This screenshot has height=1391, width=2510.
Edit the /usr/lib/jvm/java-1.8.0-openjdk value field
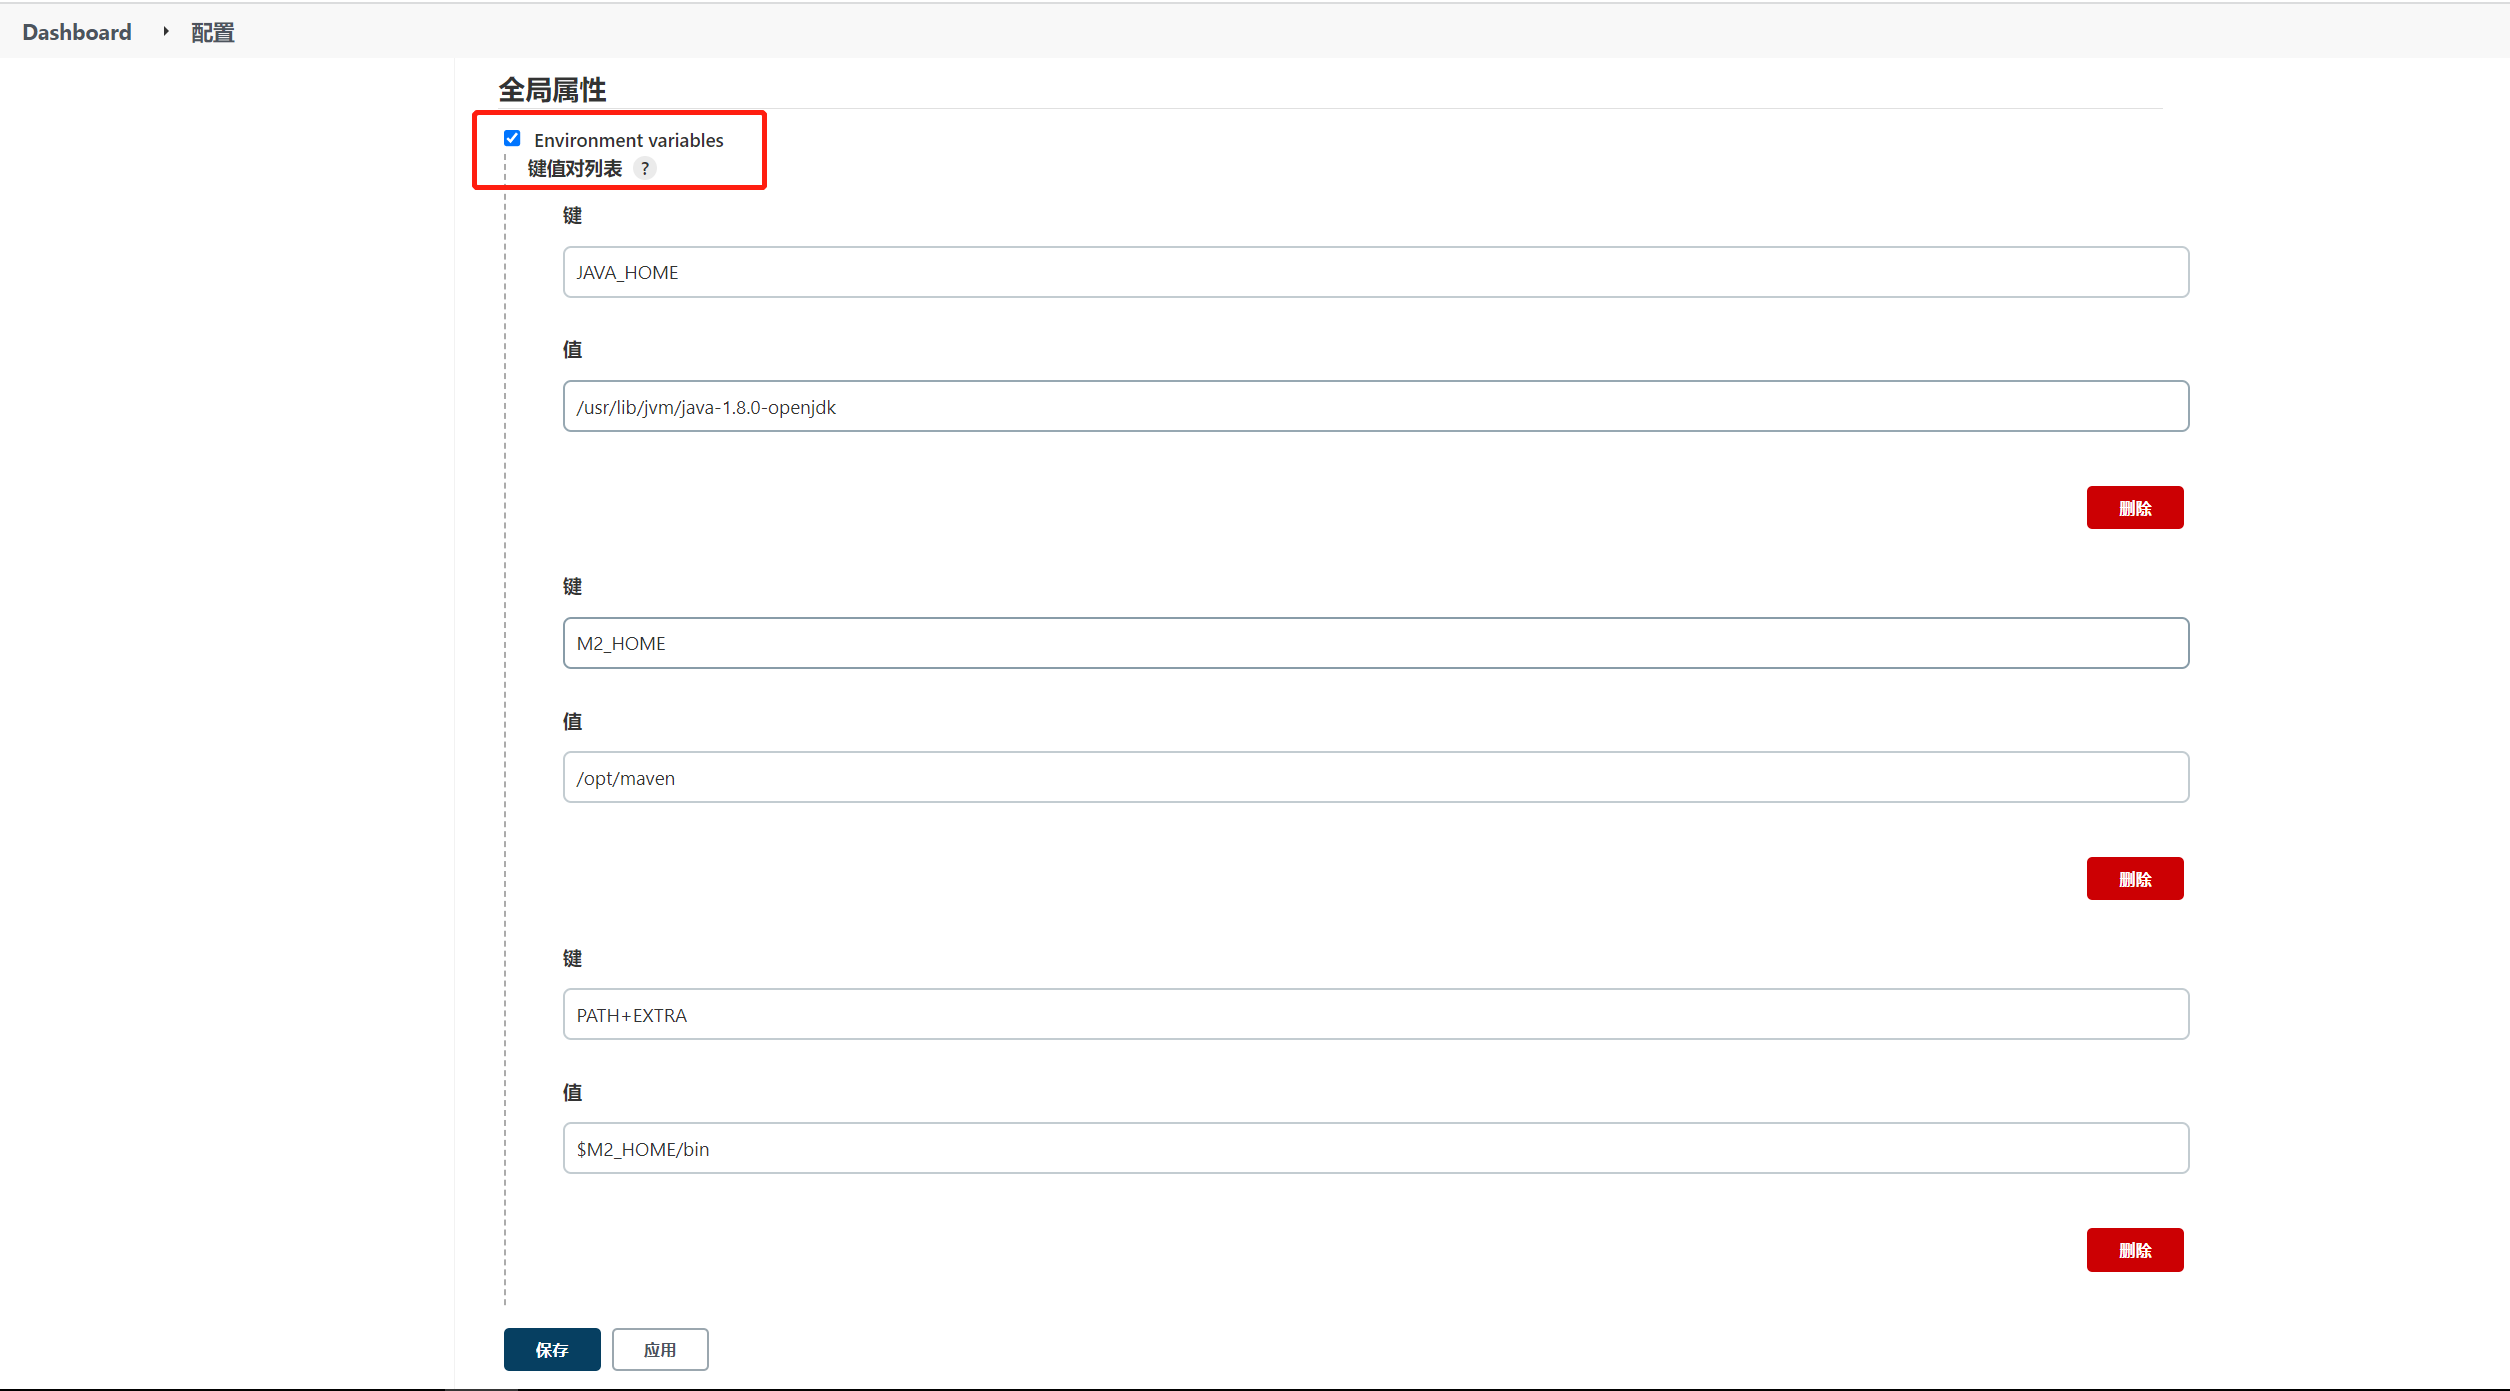[x=1376, y=406]
